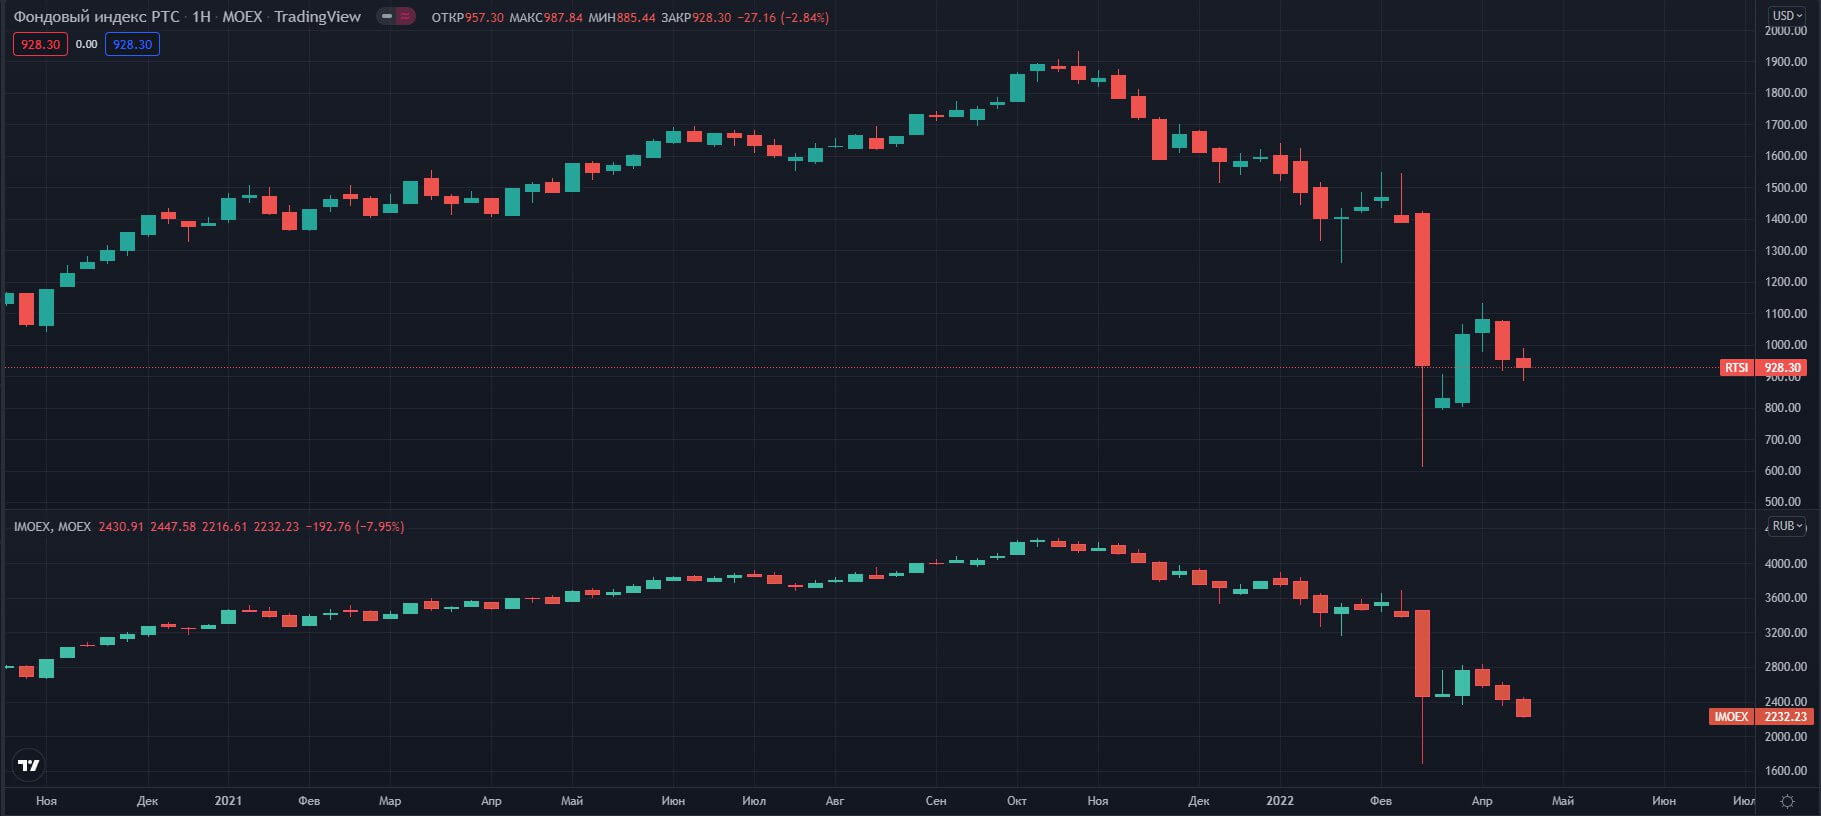Click the 2232.23 price axis label

[1785, 716]
